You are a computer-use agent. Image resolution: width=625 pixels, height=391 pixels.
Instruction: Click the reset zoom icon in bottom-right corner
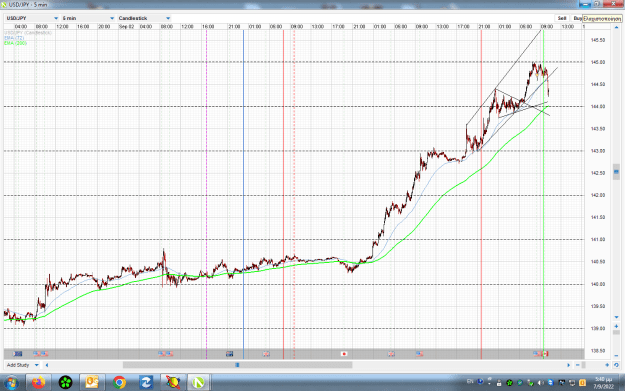(616, 365)
